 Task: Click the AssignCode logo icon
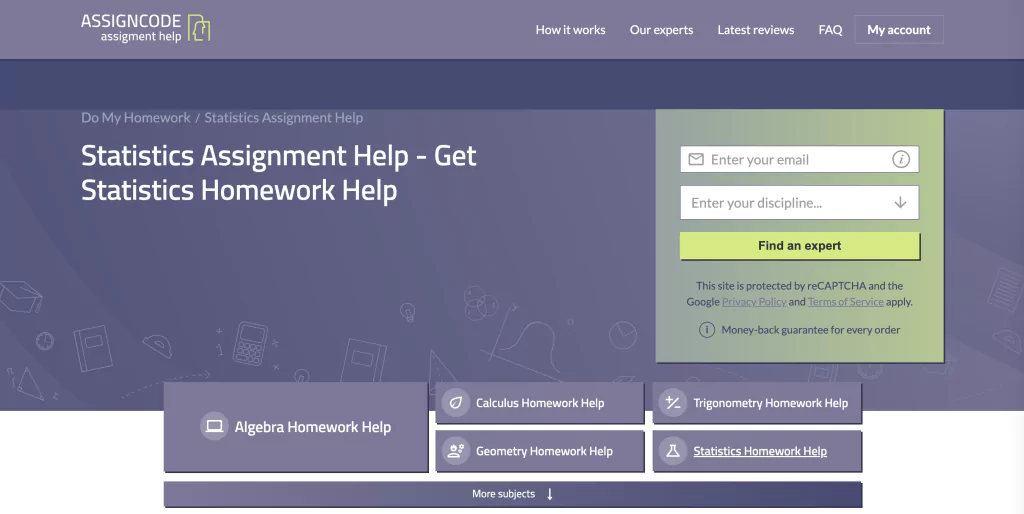tap(199, 28)
